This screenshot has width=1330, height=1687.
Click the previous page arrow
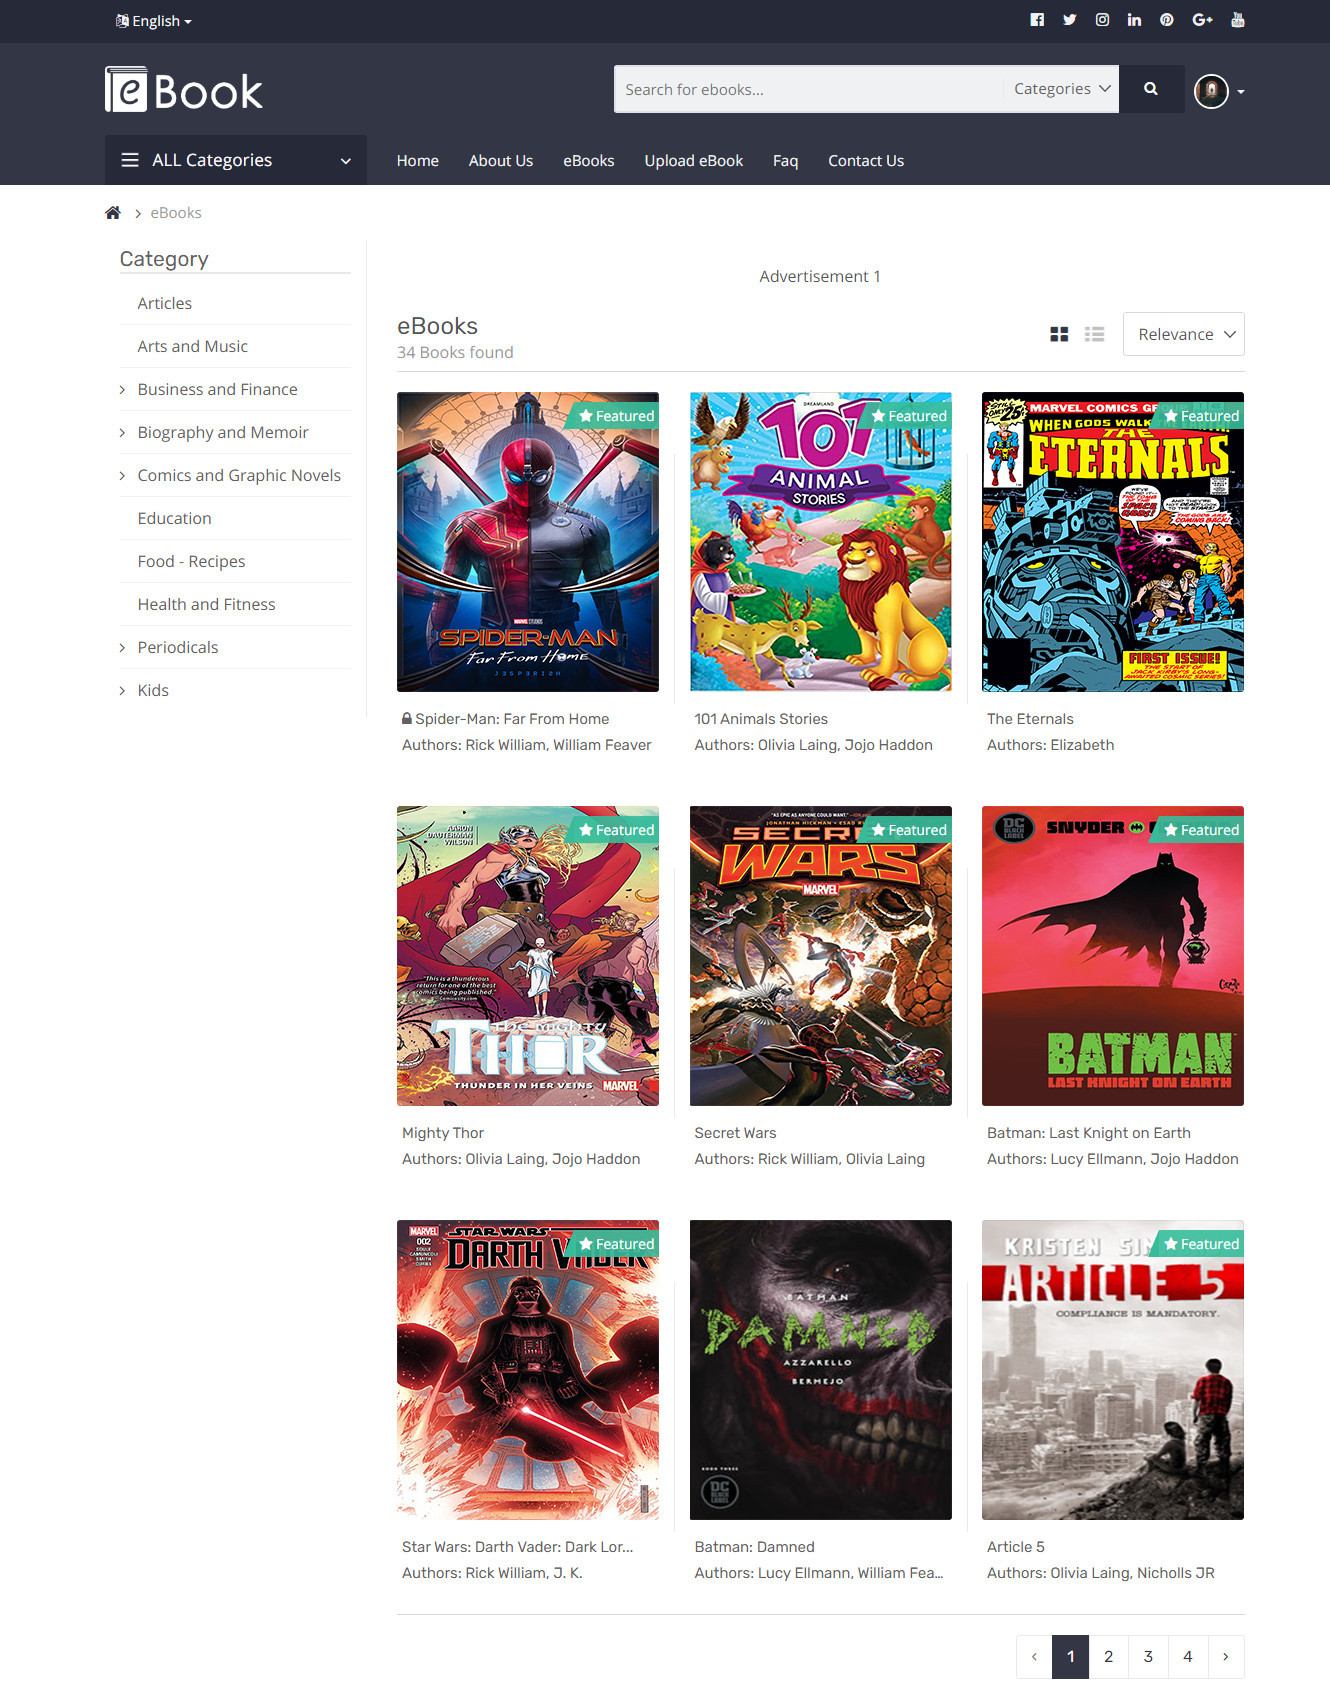1034,1657
